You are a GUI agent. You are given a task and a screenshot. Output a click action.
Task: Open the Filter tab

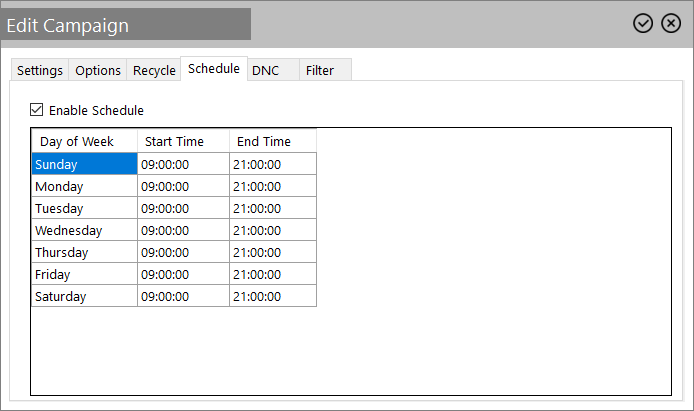coord(320,70)
